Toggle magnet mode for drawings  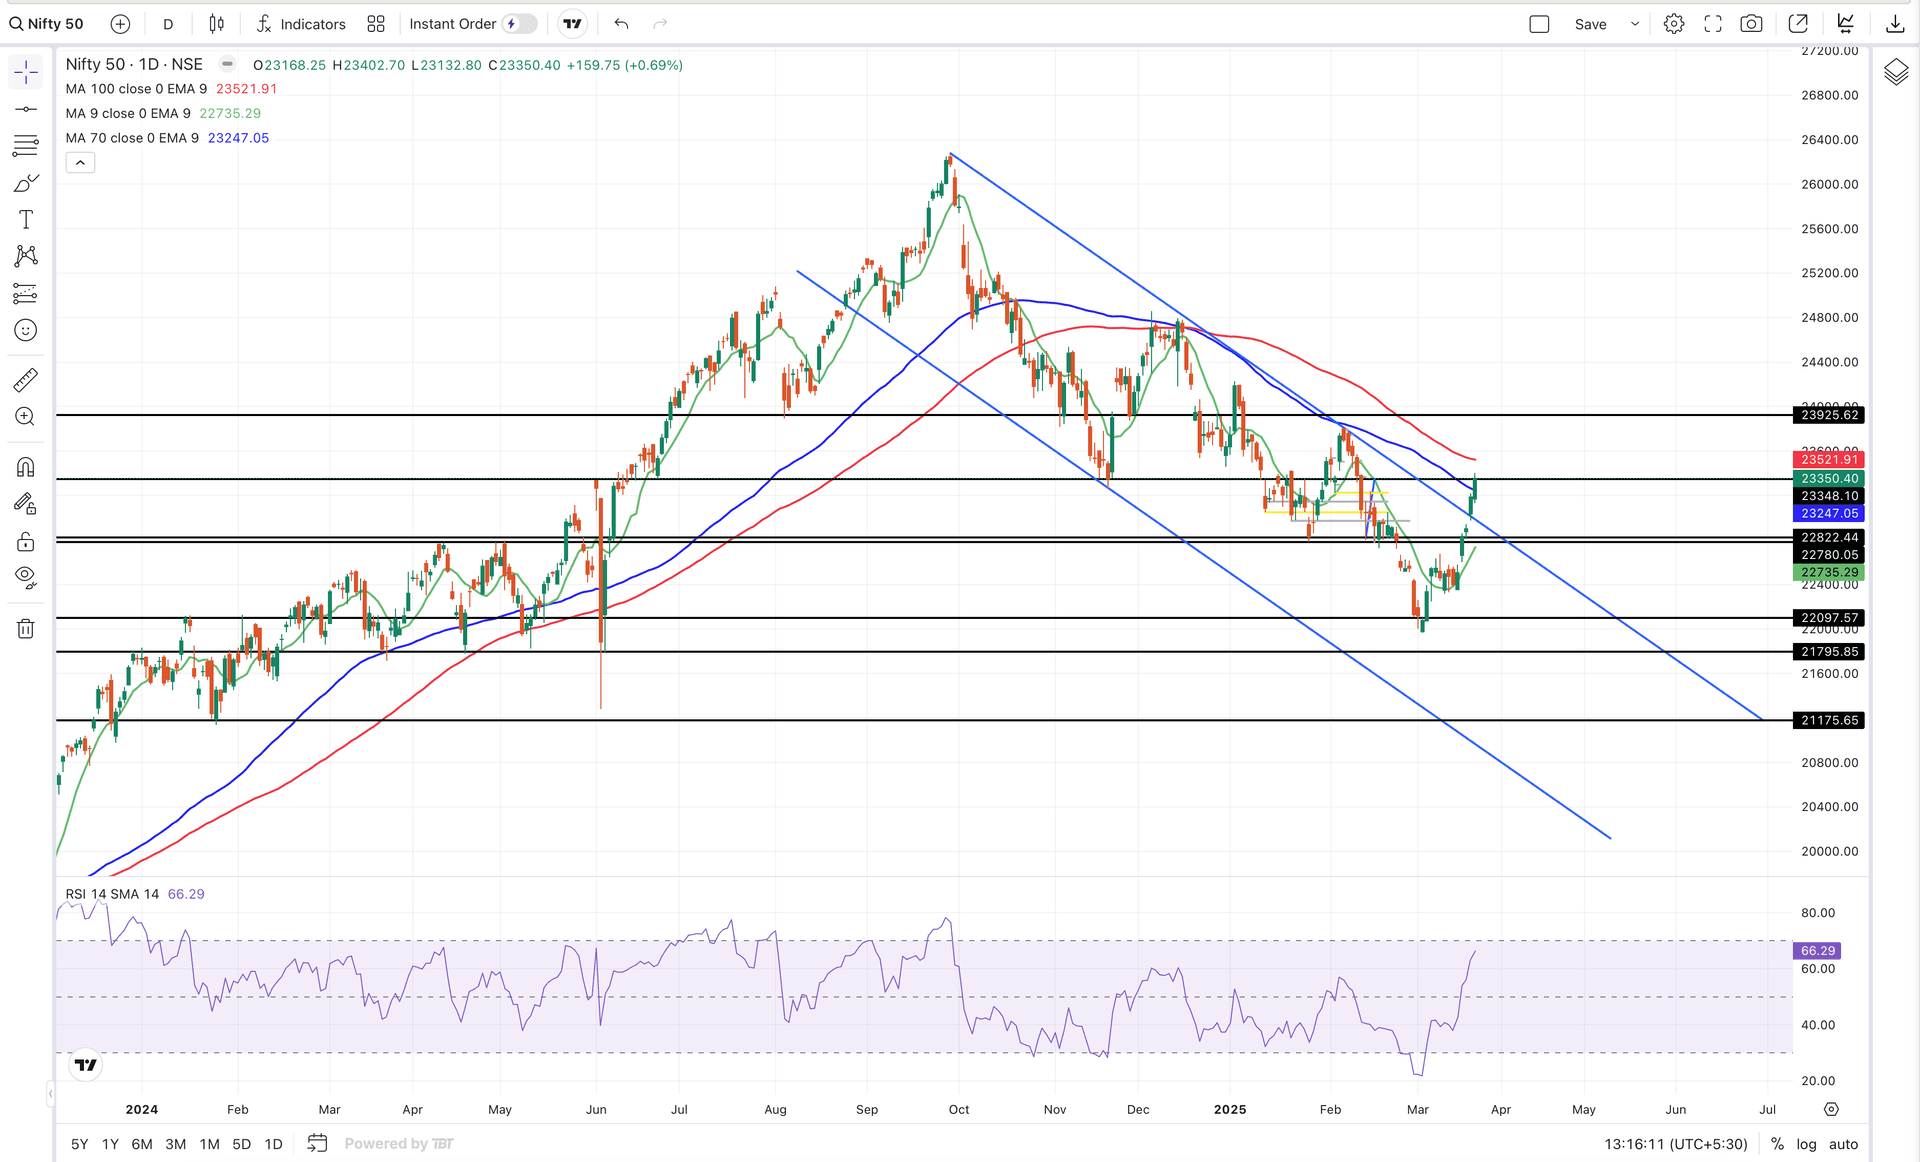point(26,467)
